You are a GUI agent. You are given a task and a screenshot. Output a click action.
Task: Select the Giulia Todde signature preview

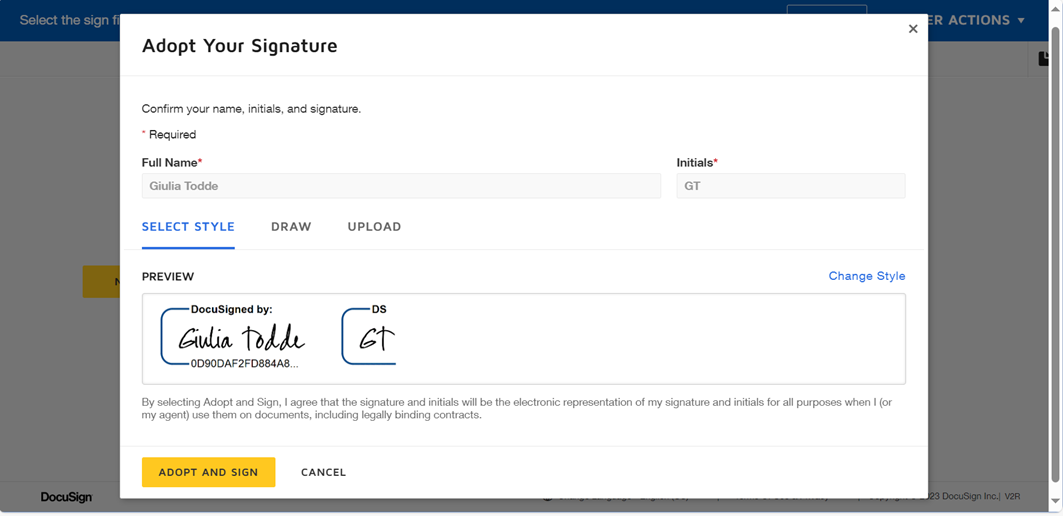coord(234,337)
